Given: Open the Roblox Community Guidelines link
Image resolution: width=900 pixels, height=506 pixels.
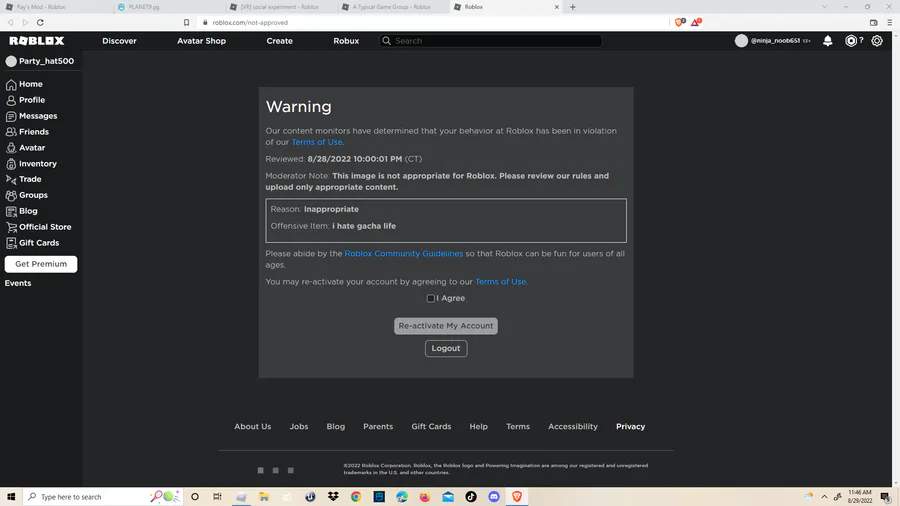Looking at the screenshot, I should click(x=404, y=254).
